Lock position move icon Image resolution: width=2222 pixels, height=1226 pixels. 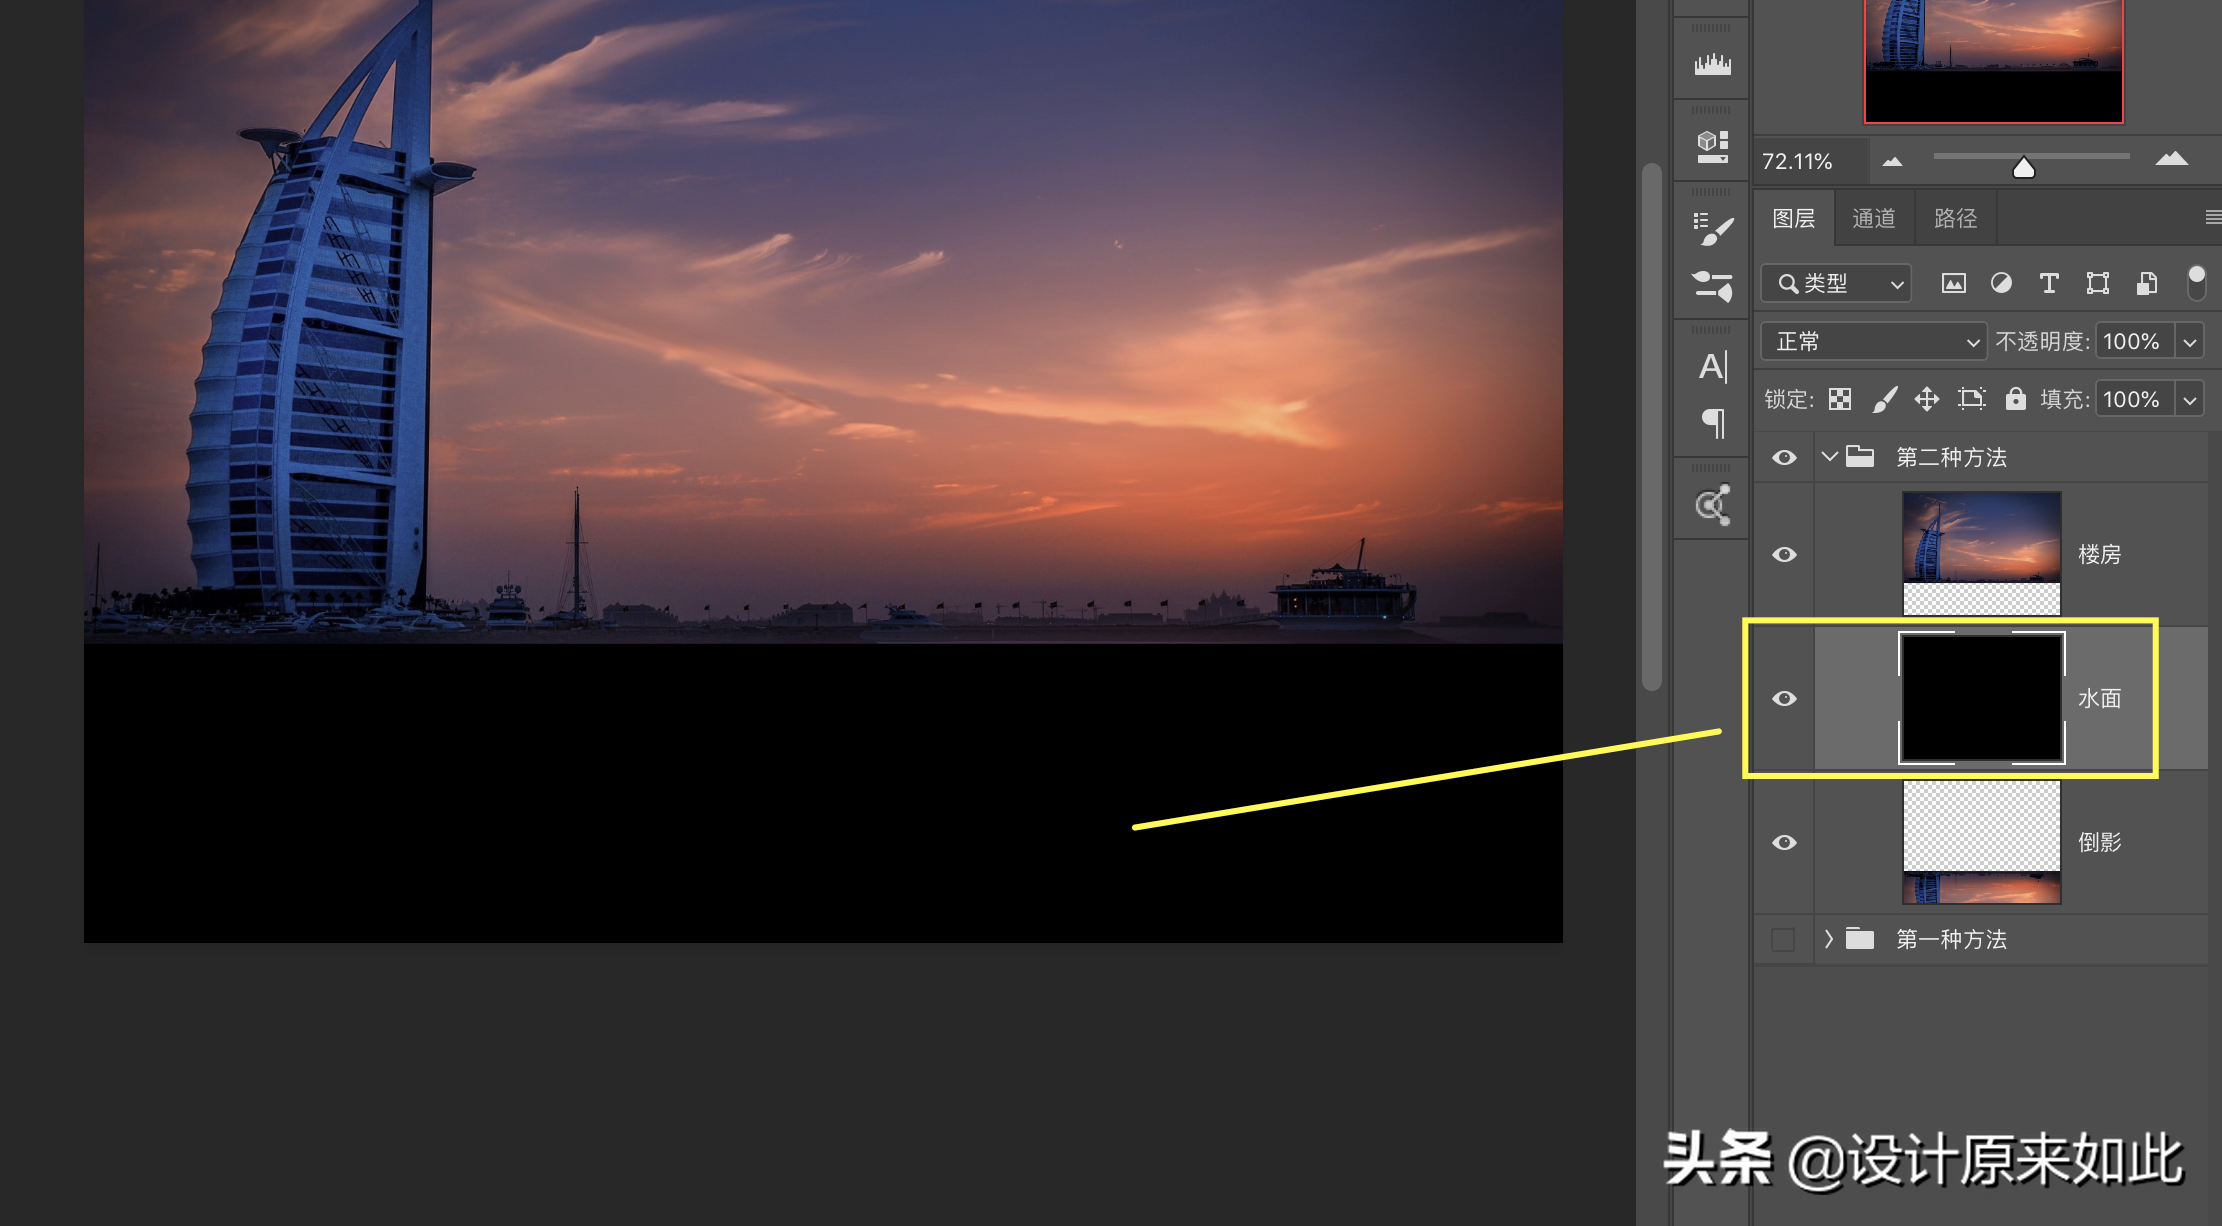pyautogui.click(x=1927, y=399)
